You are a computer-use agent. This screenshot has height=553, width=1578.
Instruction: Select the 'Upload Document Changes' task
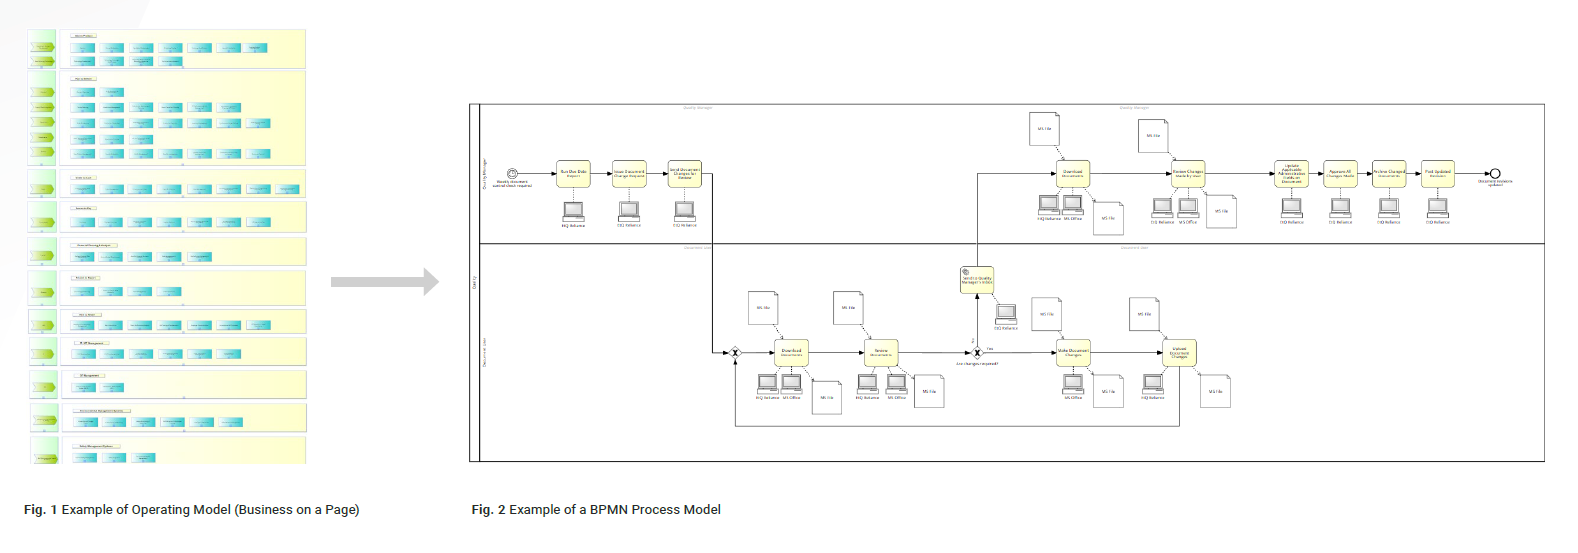(1180, 353)
